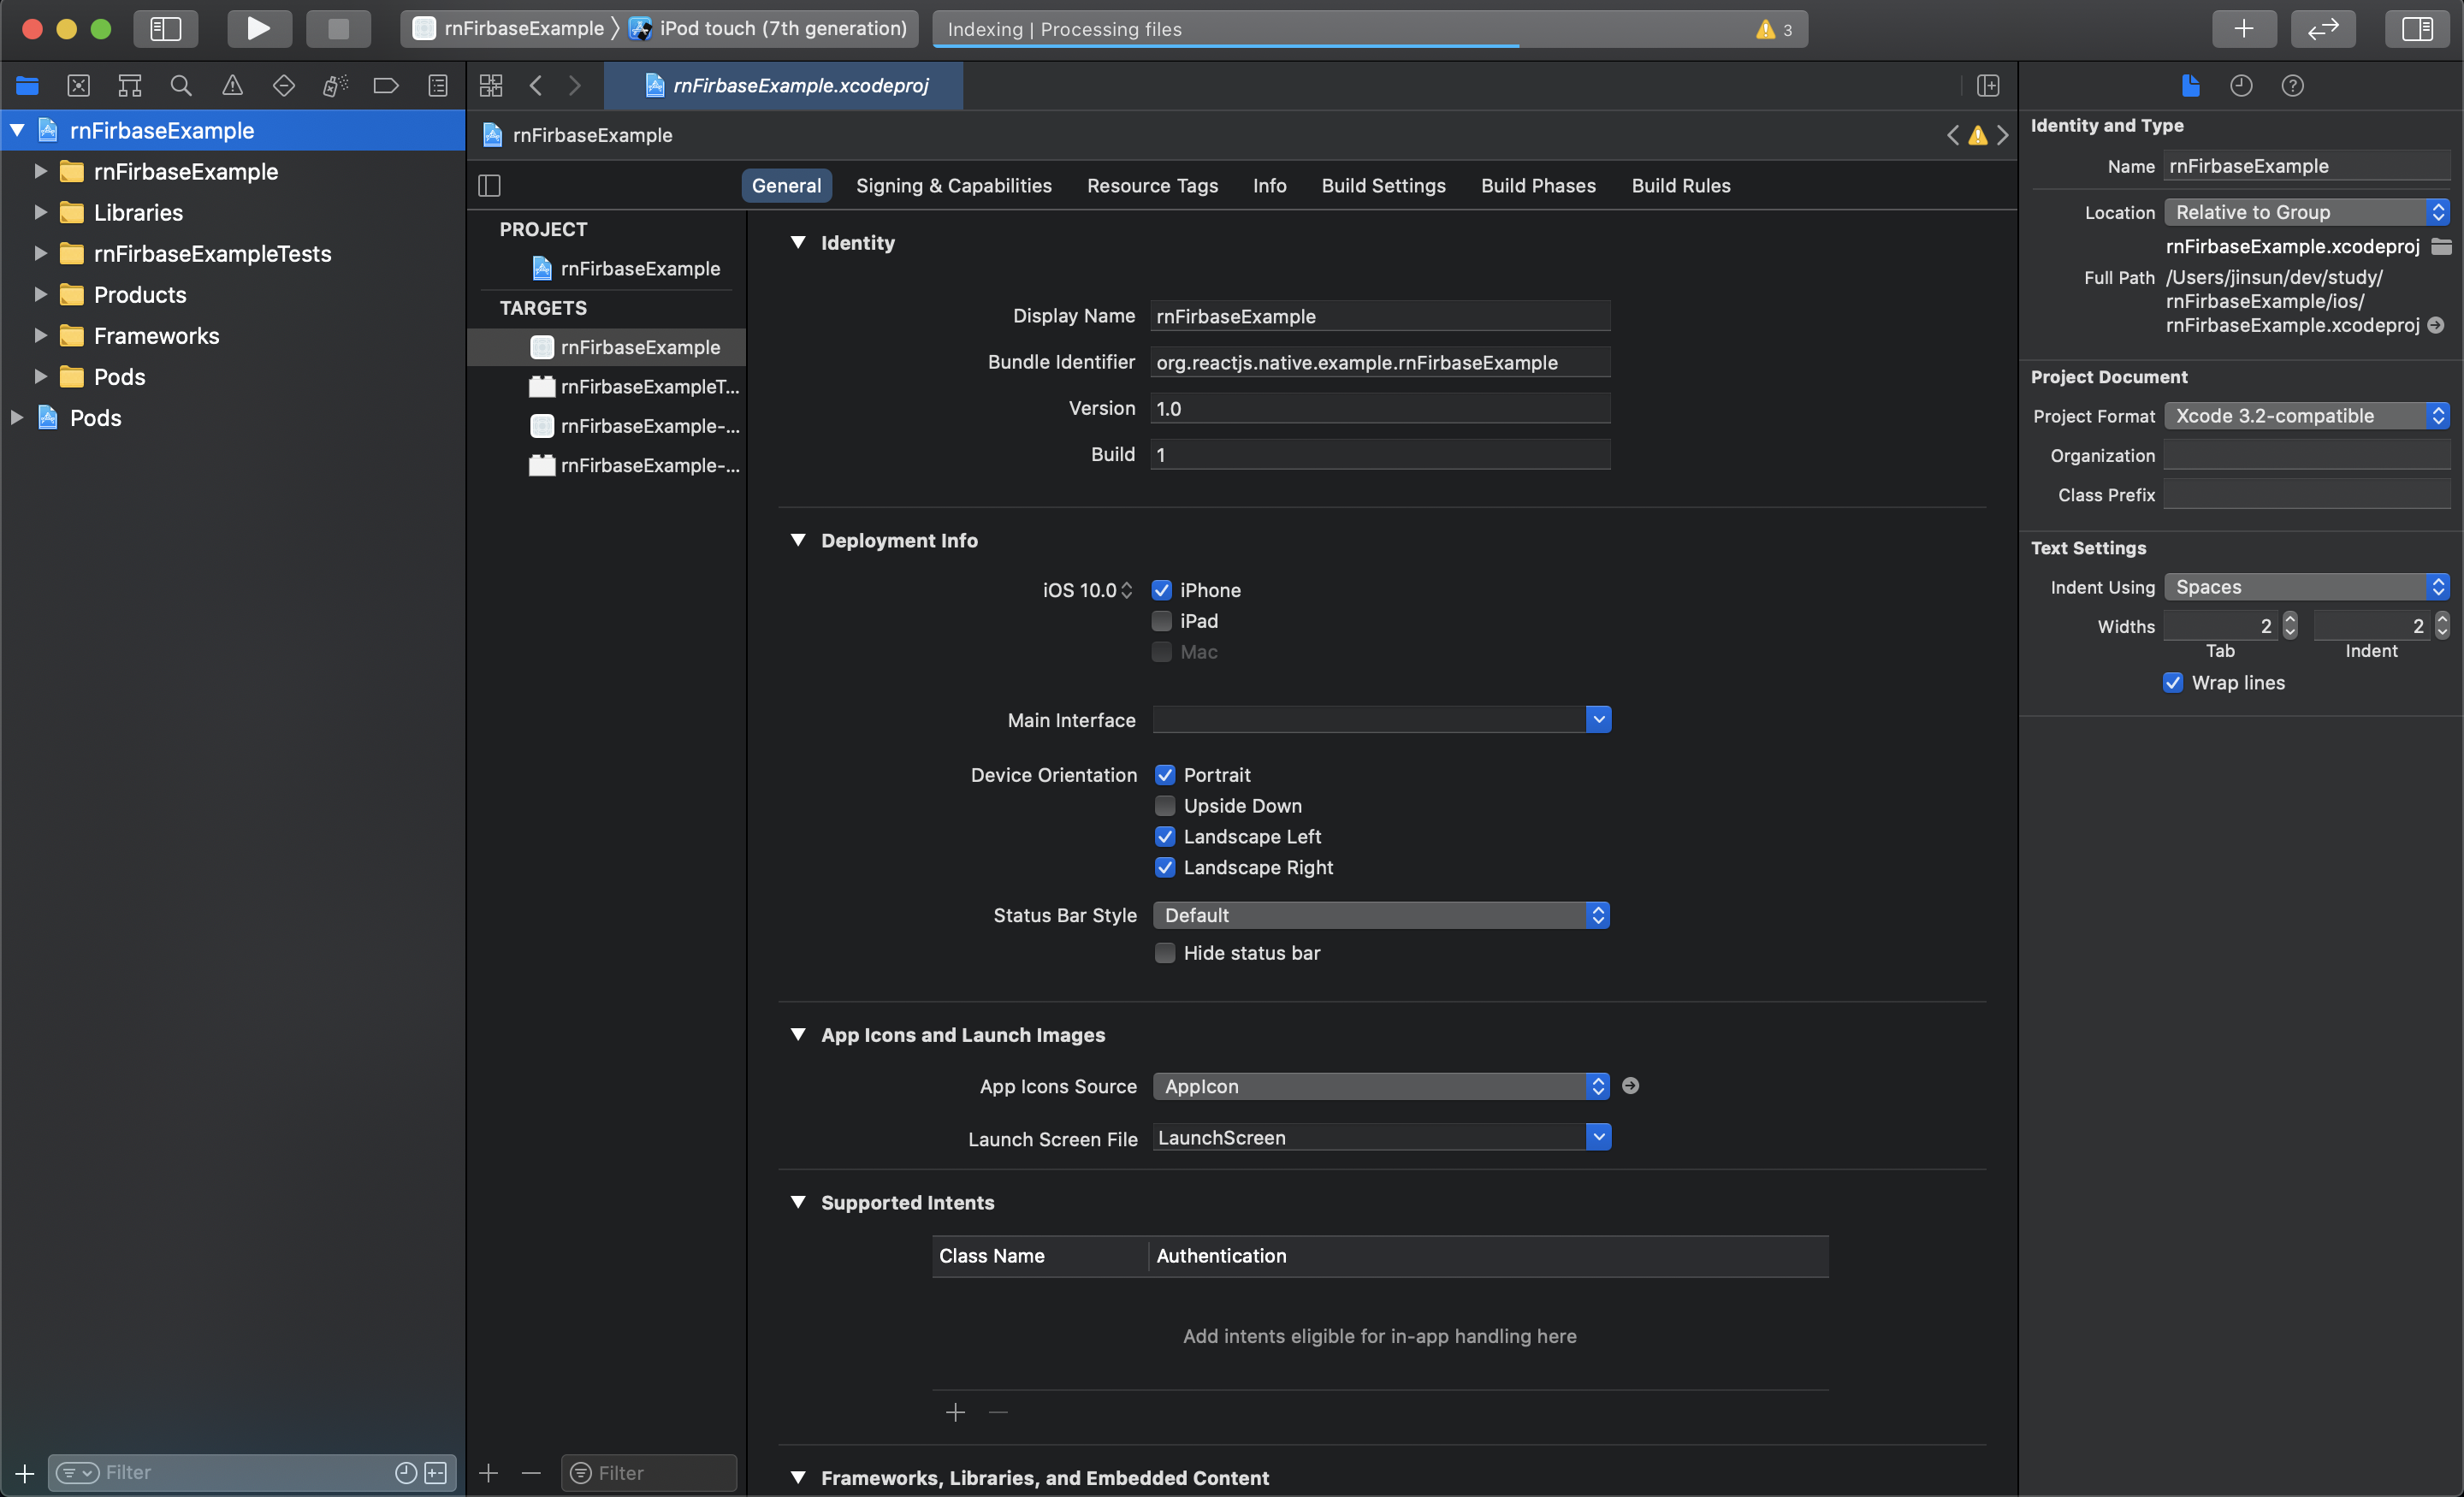Edit the Bundle Identifier field
Screen dimensions: 2464x1497
[x=1380, y=362]
